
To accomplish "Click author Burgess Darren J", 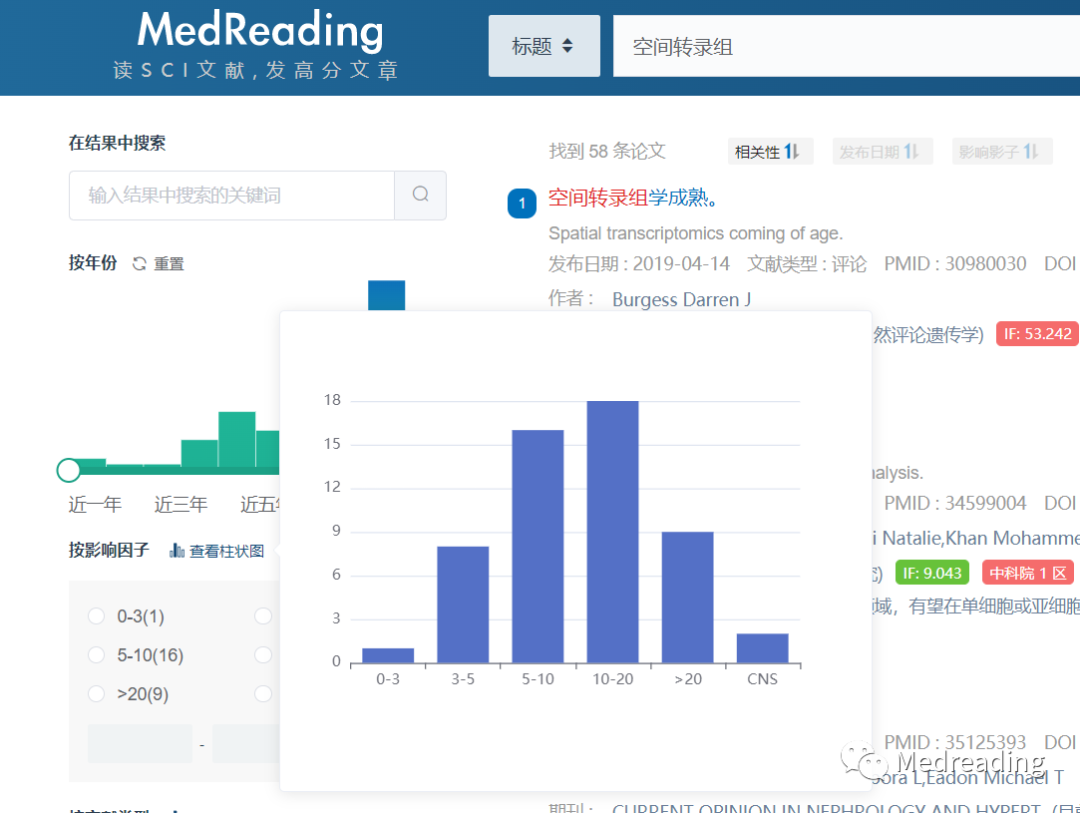I will (x=681, y=299).
